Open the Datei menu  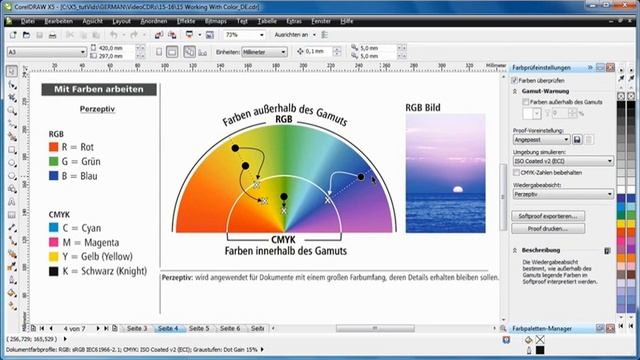[27, 21]
